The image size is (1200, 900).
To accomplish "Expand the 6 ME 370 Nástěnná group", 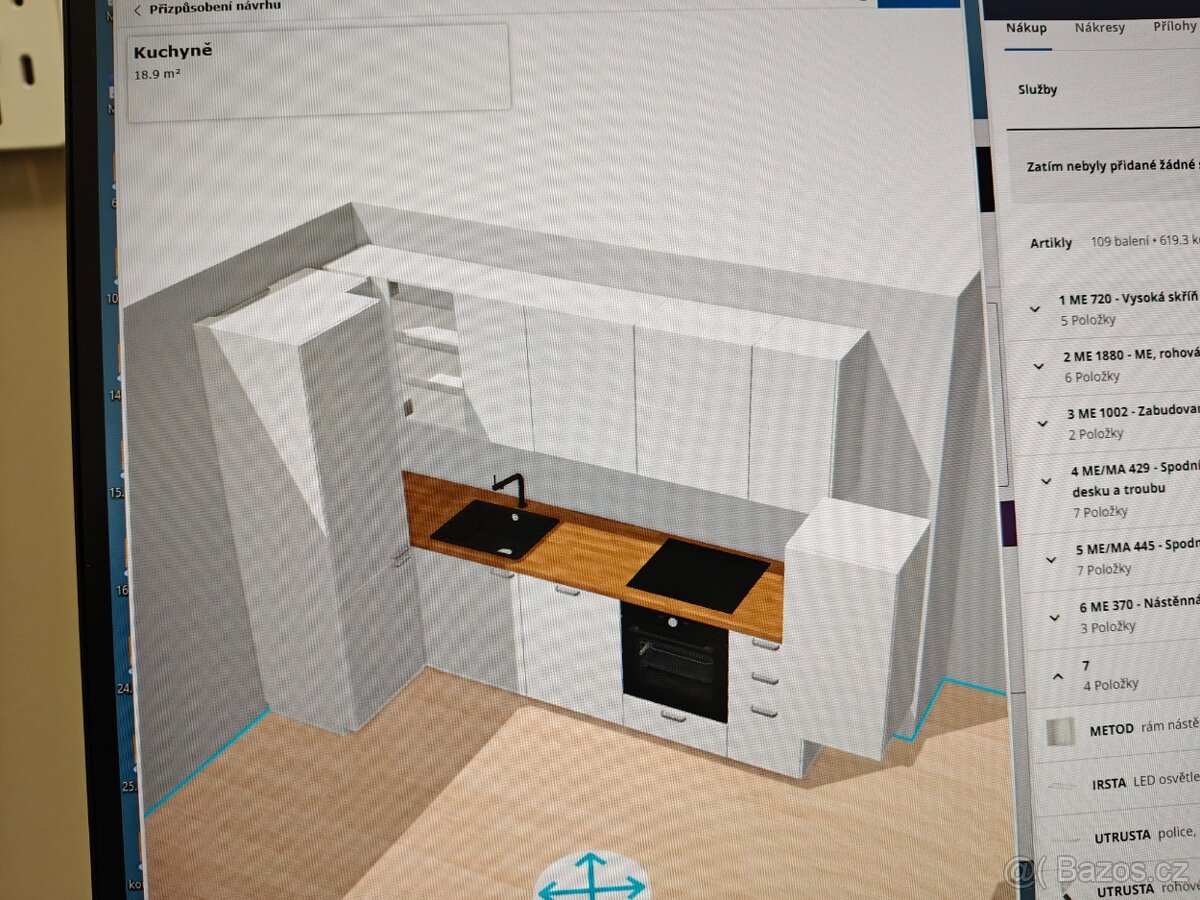I will [1054, 617].
